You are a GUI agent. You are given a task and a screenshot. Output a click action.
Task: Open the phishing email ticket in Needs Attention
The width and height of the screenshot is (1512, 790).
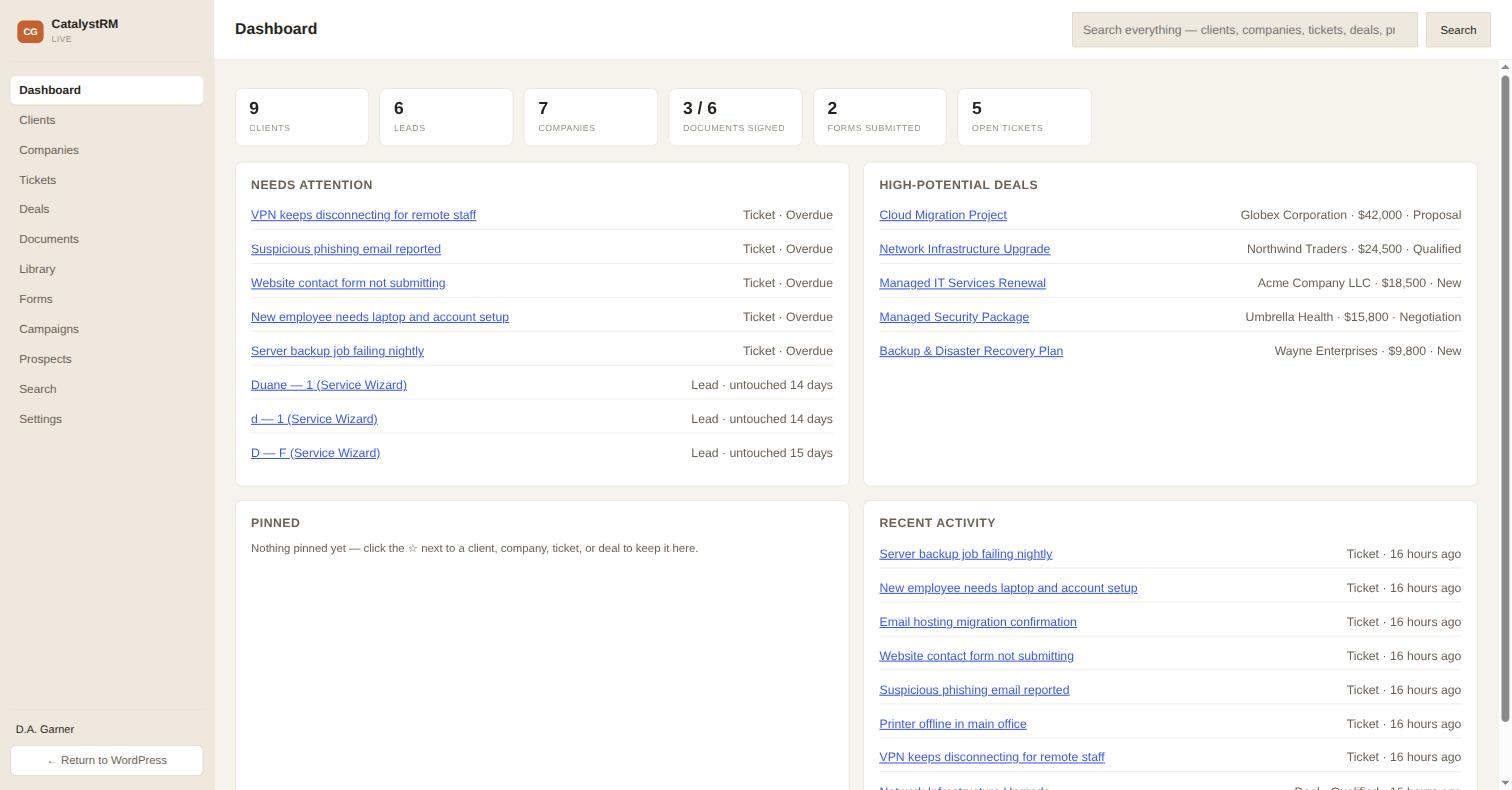point(346,249)
